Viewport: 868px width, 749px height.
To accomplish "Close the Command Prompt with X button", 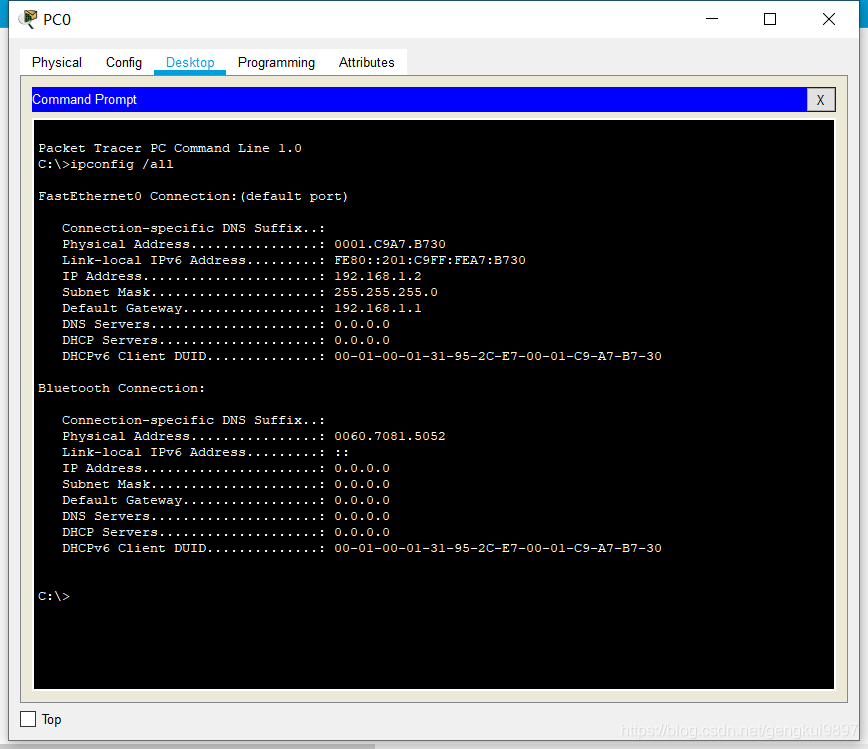I will coord(820,100).
